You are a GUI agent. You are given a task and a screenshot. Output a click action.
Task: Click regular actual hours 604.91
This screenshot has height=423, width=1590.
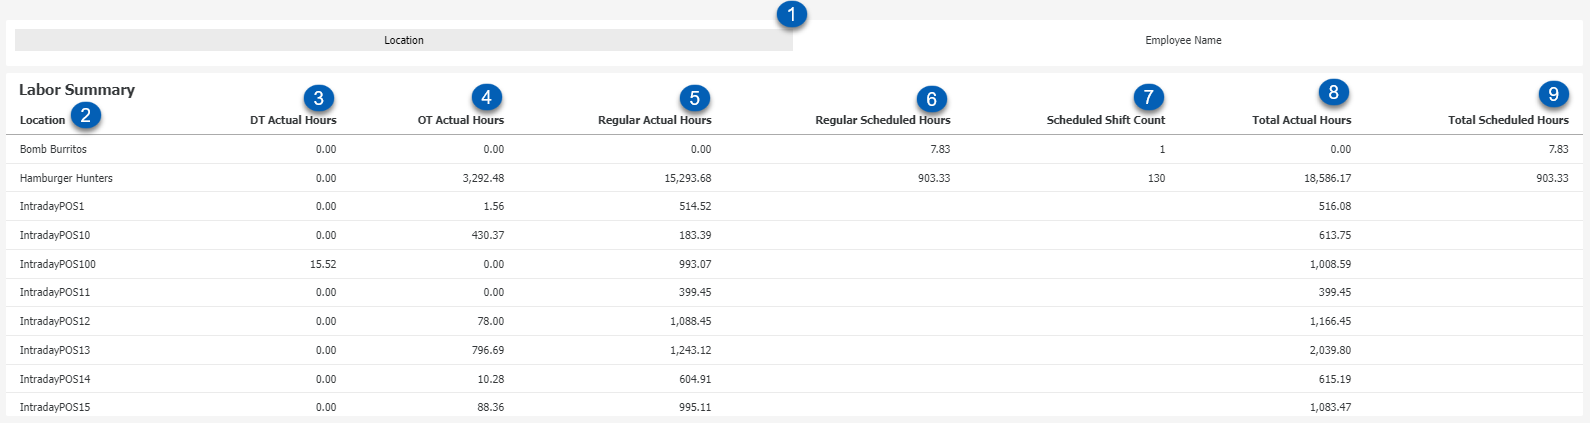click(695, 379)
